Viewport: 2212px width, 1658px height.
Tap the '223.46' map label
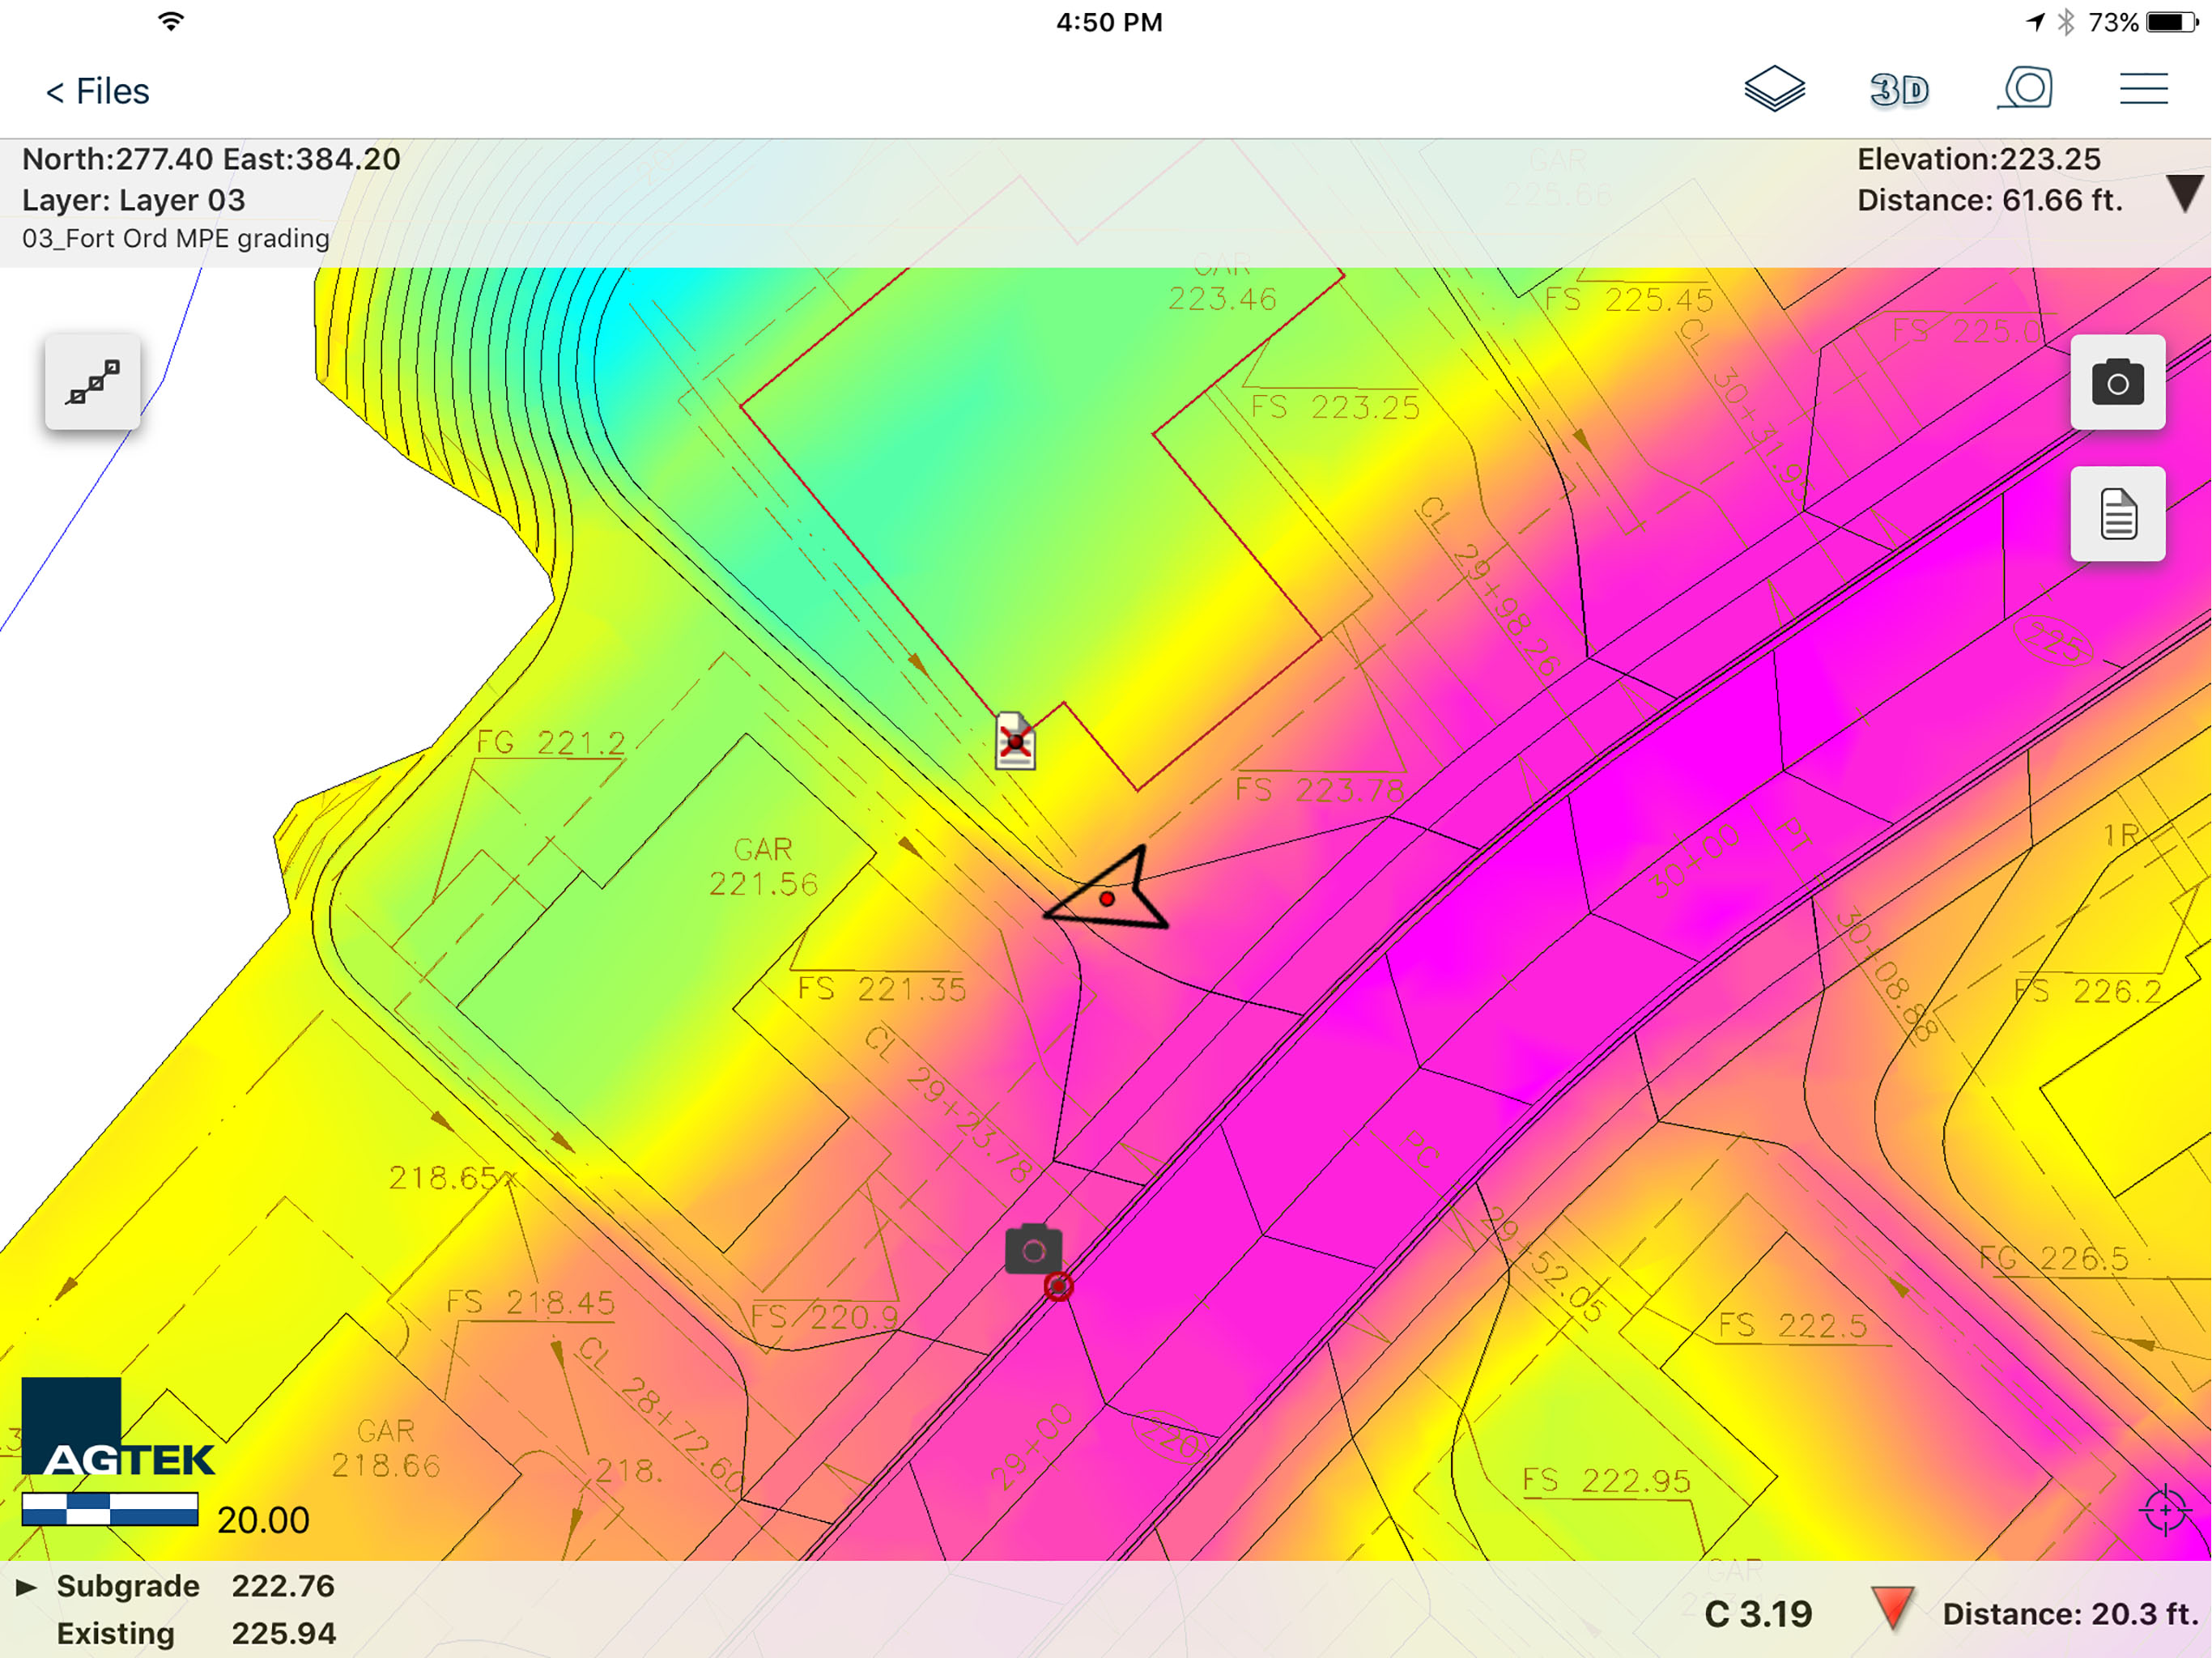1222,299
